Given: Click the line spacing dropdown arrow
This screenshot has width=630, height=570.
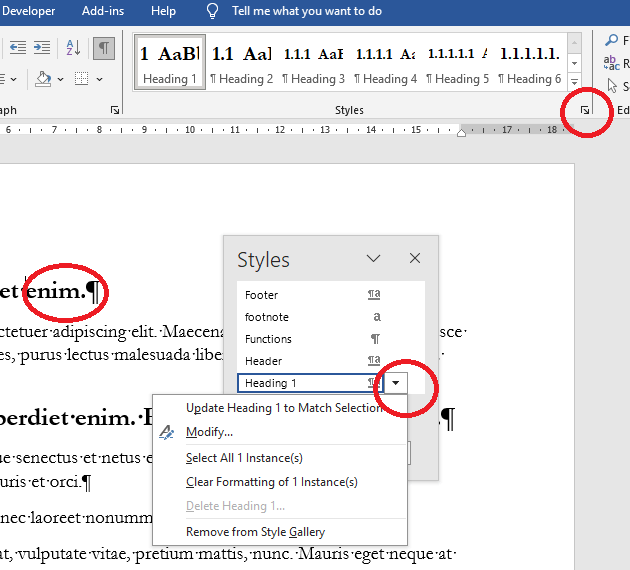Looking at the screenshot, I should tap(13, 79).
